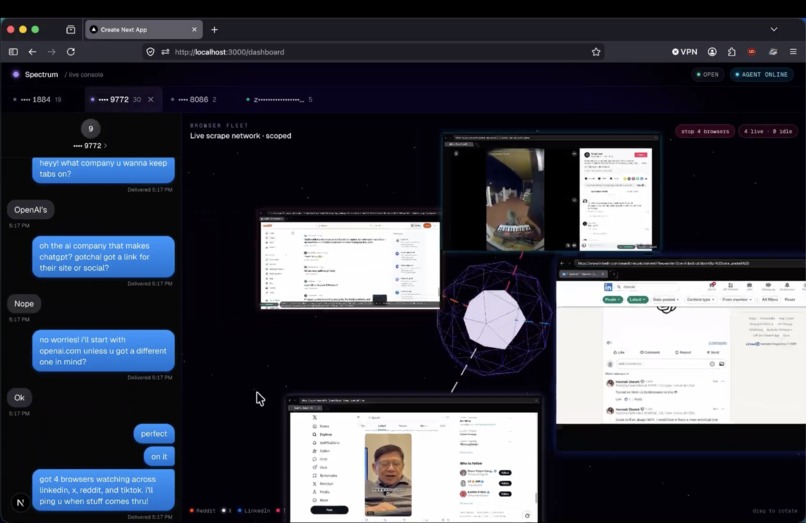Viewport: 806px width, 523px height.
Task: Click the localhost:3000/dashboard address bar
Action: pos(374,52)
